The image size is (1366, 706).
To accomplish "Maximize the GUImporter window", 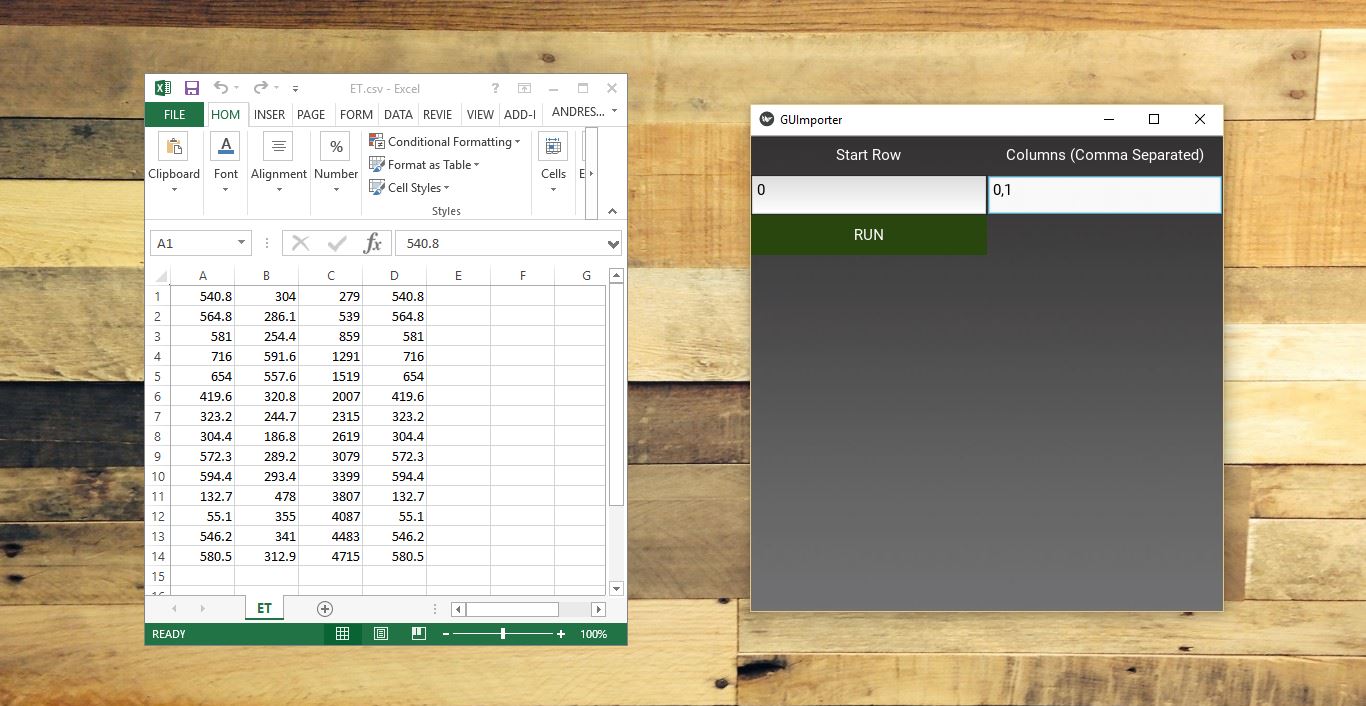I will point(1154,119).
